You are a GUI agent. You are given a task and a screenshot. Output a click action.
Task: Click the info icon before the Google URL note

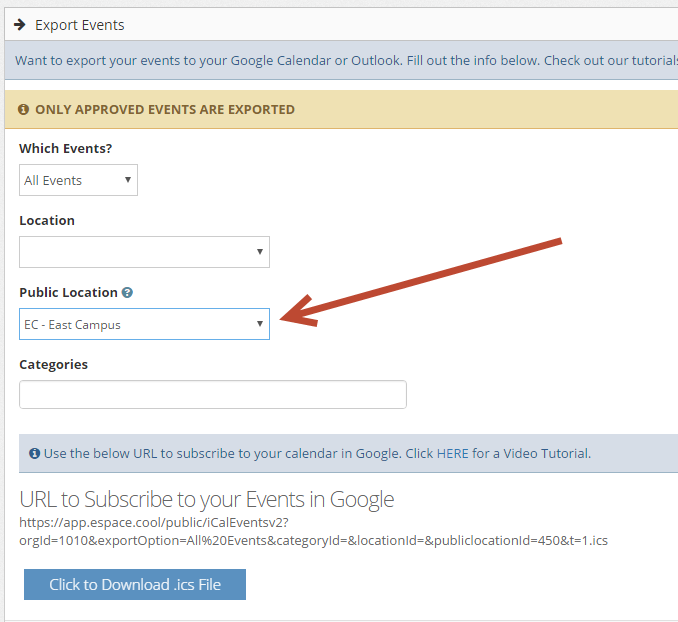[35, 453]
